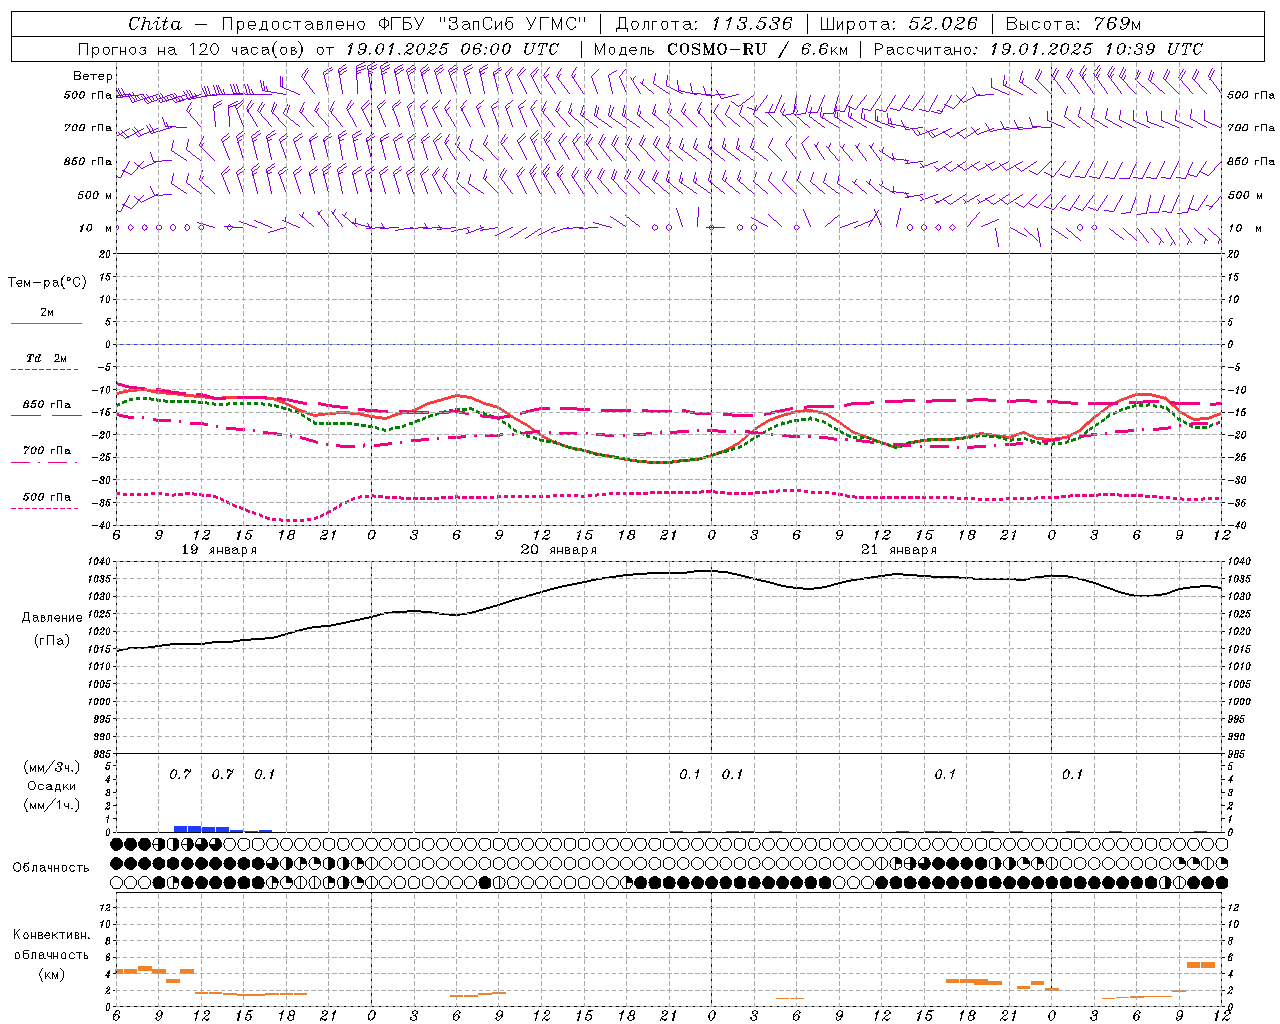
Task: Select the forecast start "19.01.2025 06:00 UTC"
Action: coord(451,49)
